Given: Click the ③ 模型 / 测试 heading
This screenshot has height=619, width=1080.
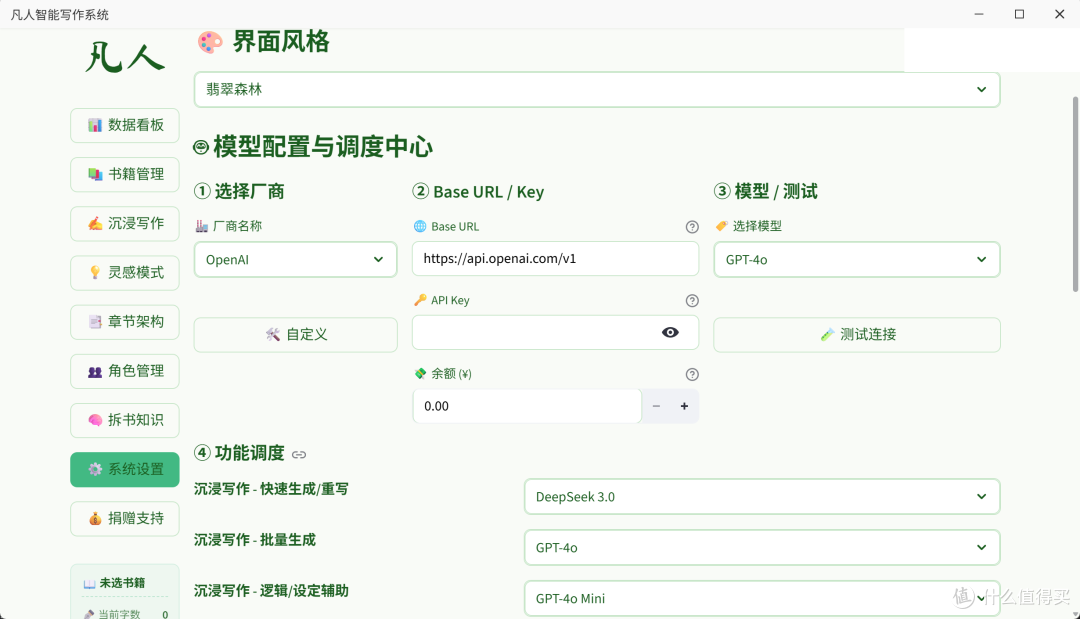Looking at the screenshot, I should coord(766,191).
